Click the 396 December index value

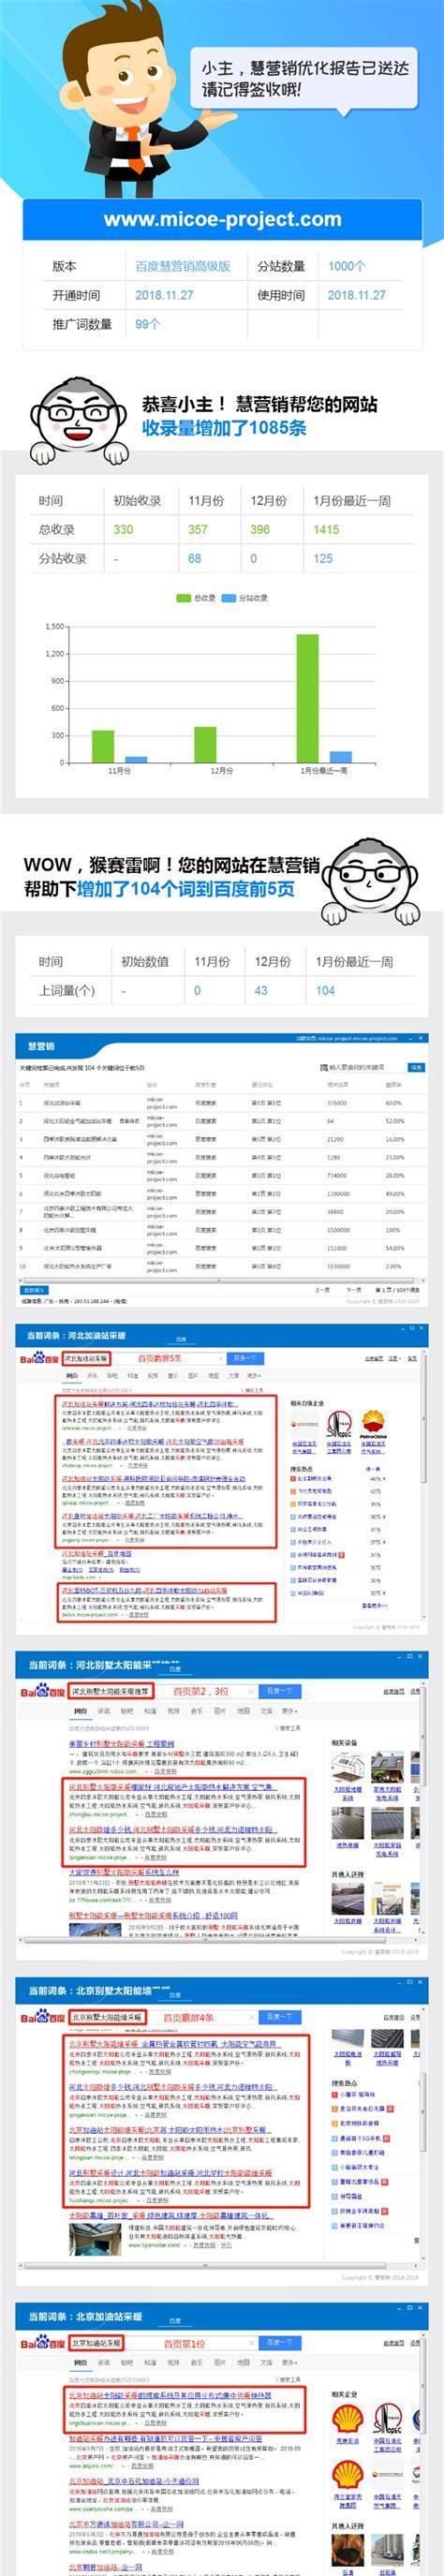pos(260,530)
